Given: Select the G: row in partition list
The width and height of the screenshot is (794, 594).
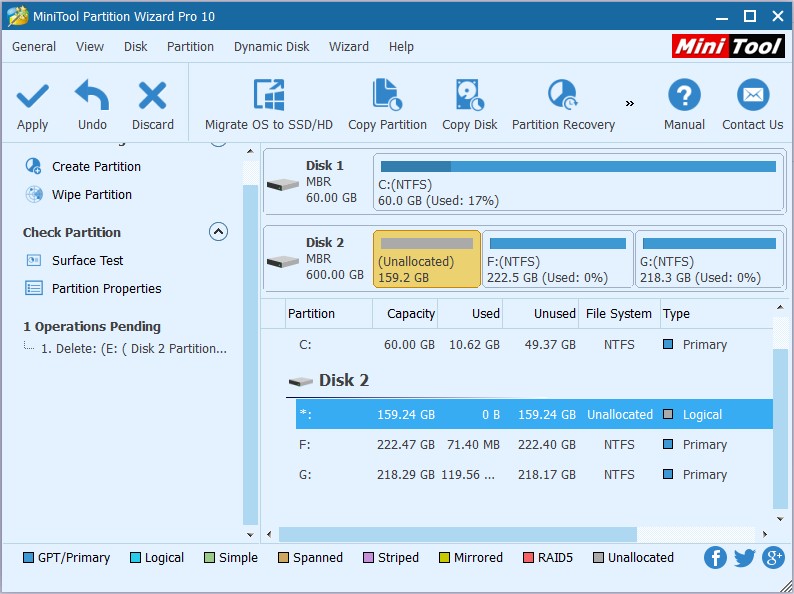Looking at the screenshot, I should (x=534, y=474).
